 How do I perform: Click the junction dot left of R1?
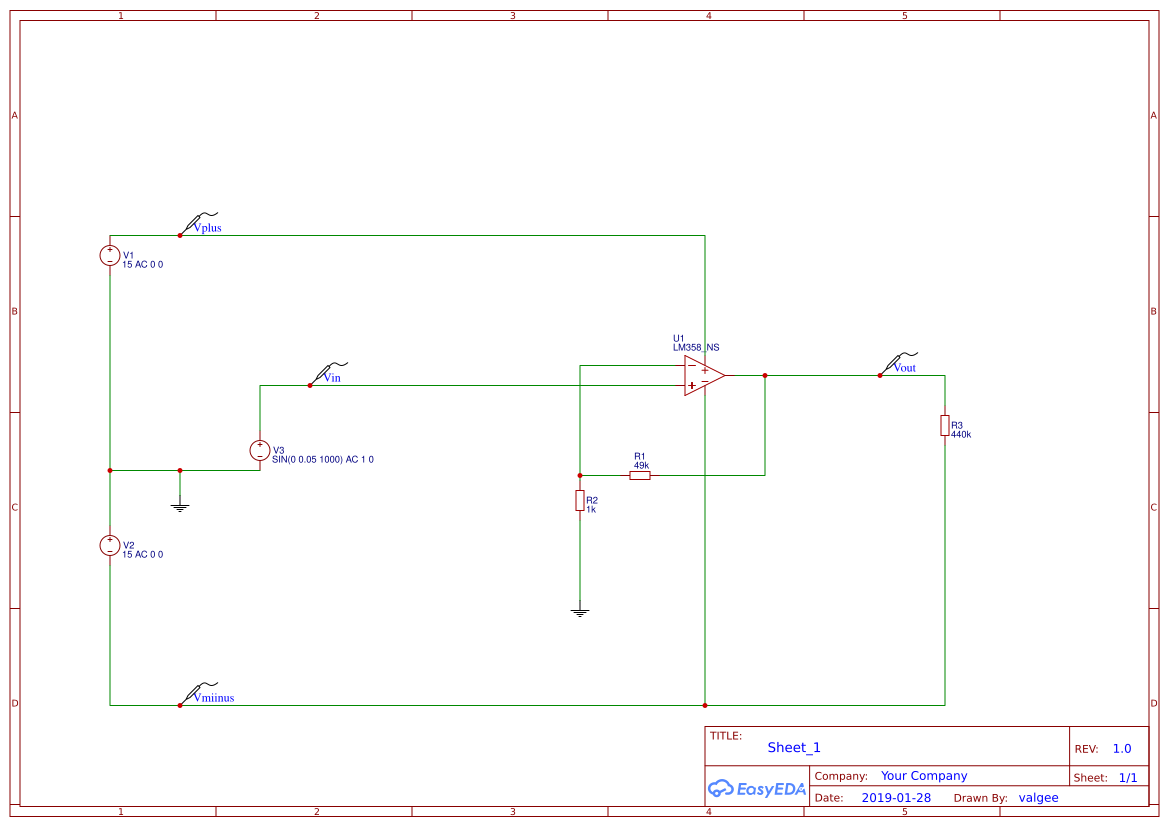click(x=579, y=475)
